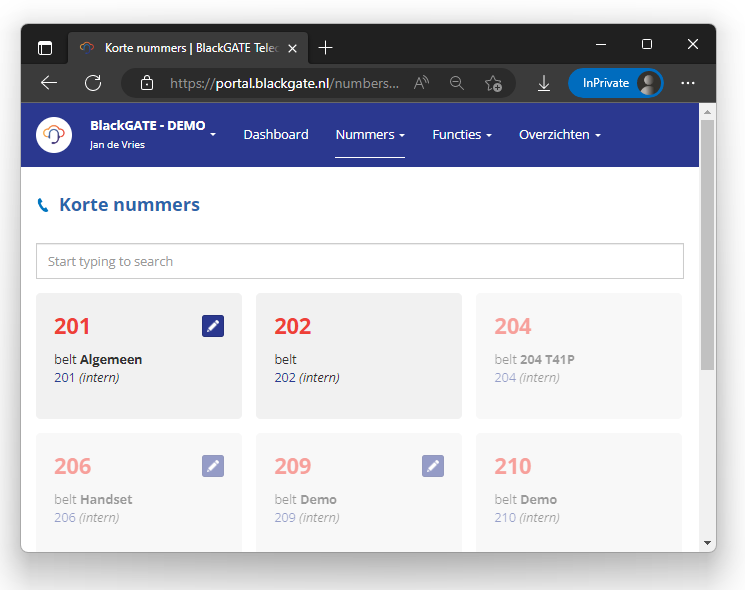This screenshot has width=745, height=590.
Task: Open the 206 number card title
Action: (72, 466)
